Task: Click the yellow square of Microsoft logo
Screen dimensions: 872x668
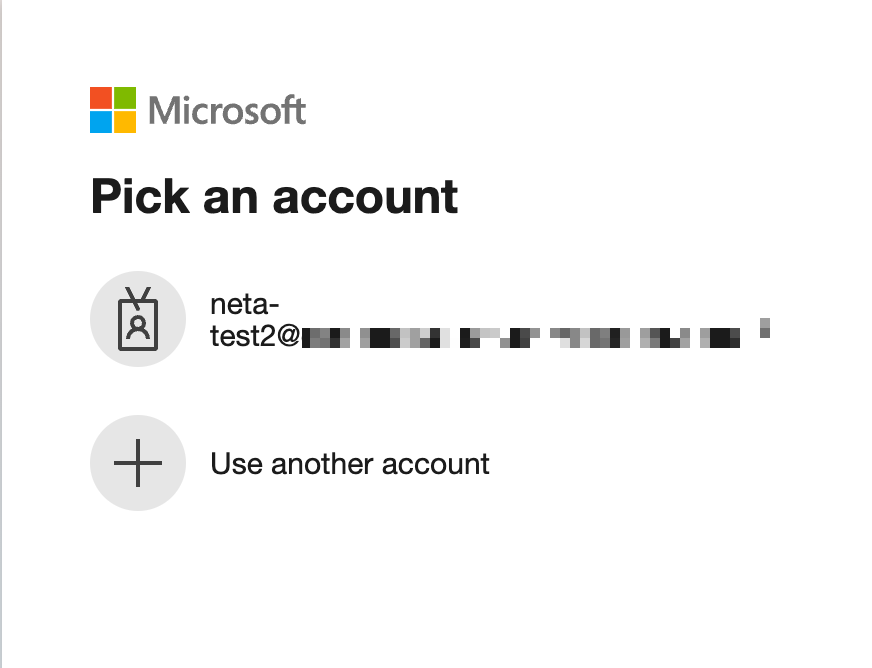Action: (125, 122)
